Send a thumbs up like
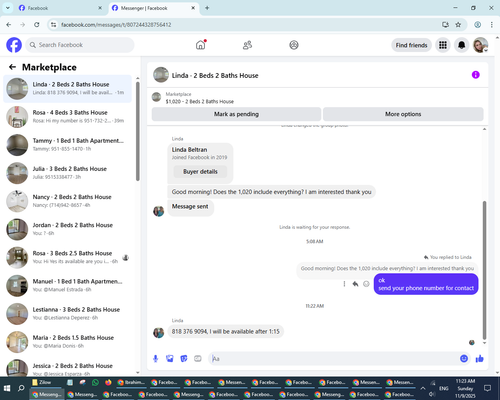This screenshot has height=400, width=500. pos(479,359)
